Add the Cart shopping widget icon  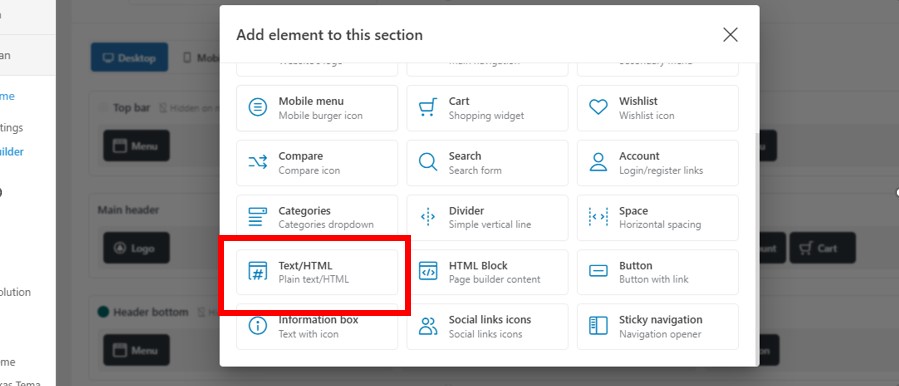[428, 107]
